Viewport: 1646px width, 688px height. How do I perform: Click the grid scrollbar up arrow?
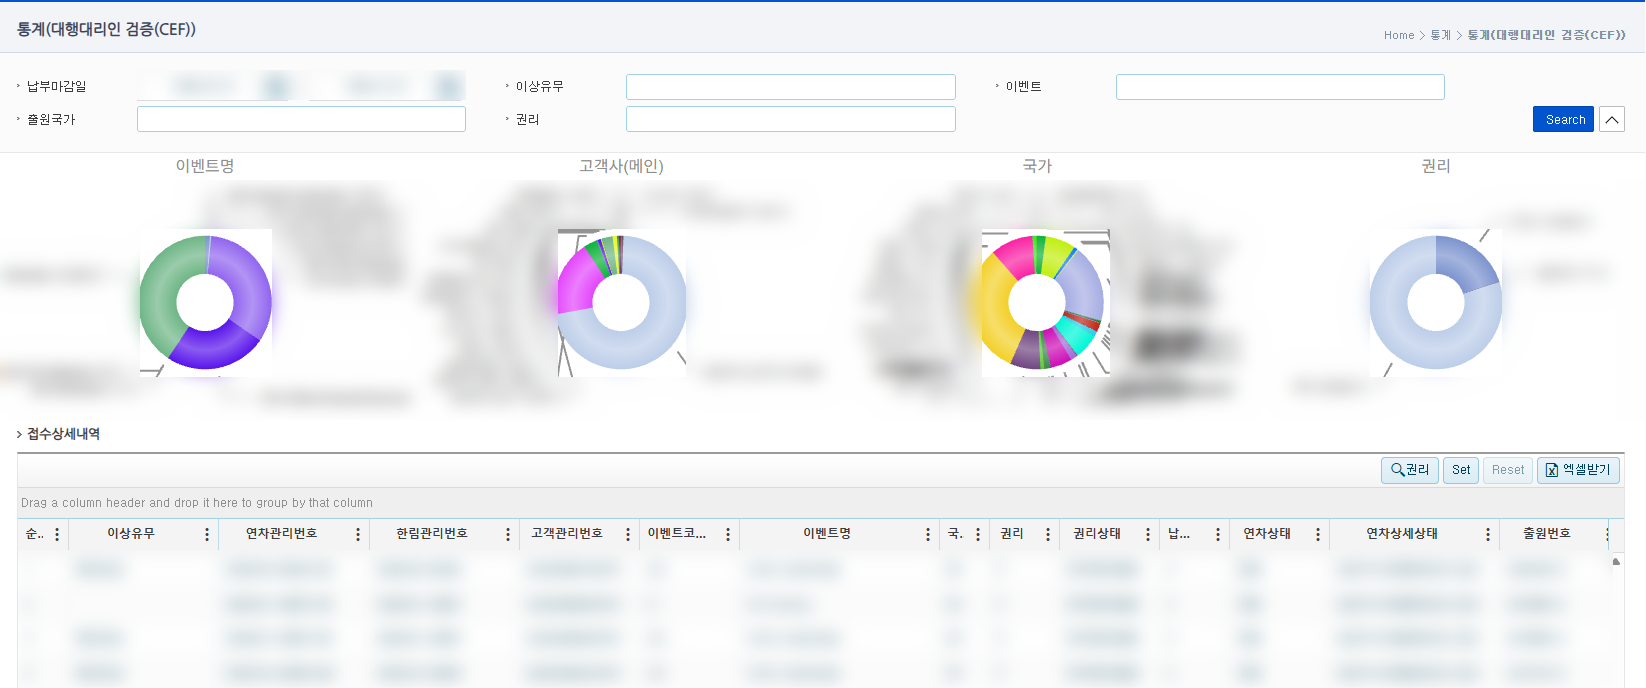(x=1616, y=561)
